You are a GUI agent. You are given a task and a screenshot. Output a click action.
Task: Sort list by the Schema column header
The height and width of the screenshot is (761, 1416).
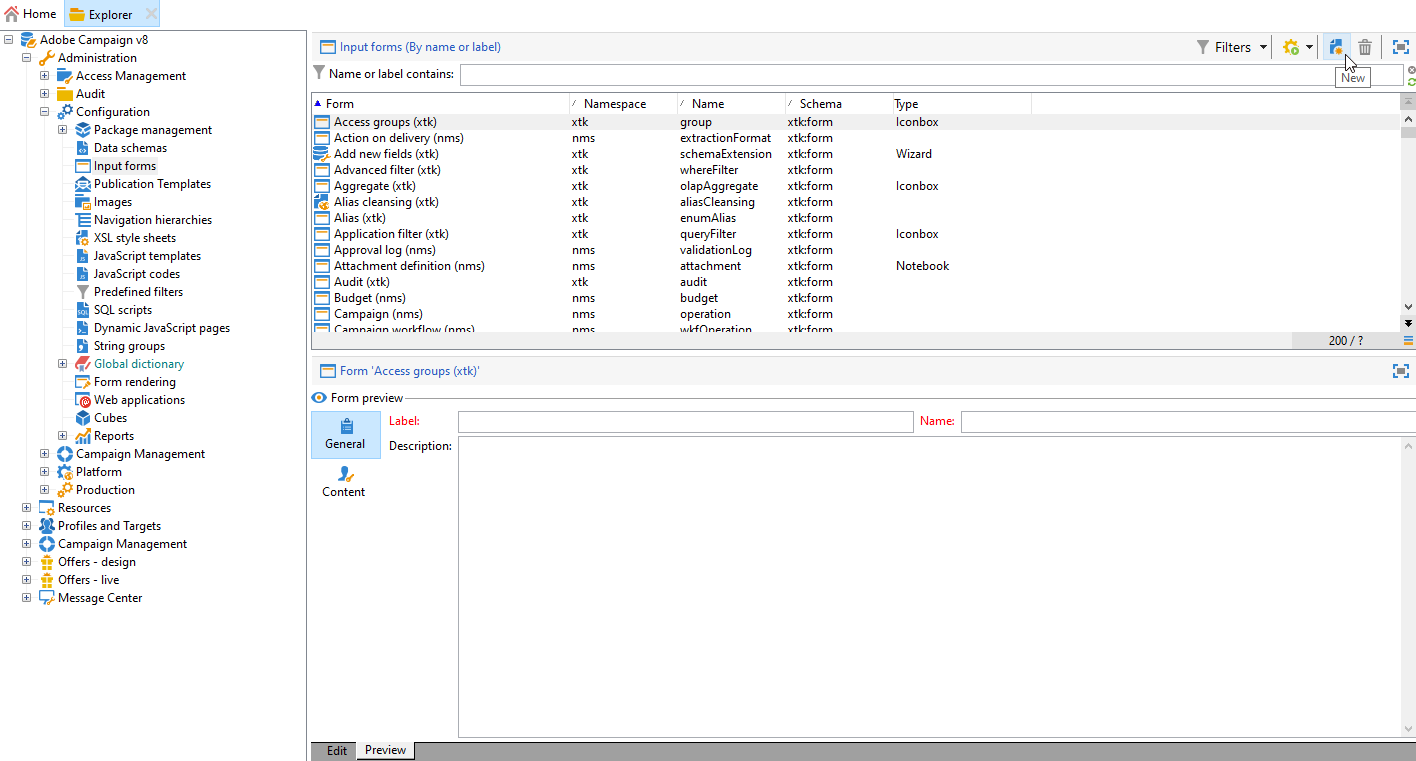point(839,104)
